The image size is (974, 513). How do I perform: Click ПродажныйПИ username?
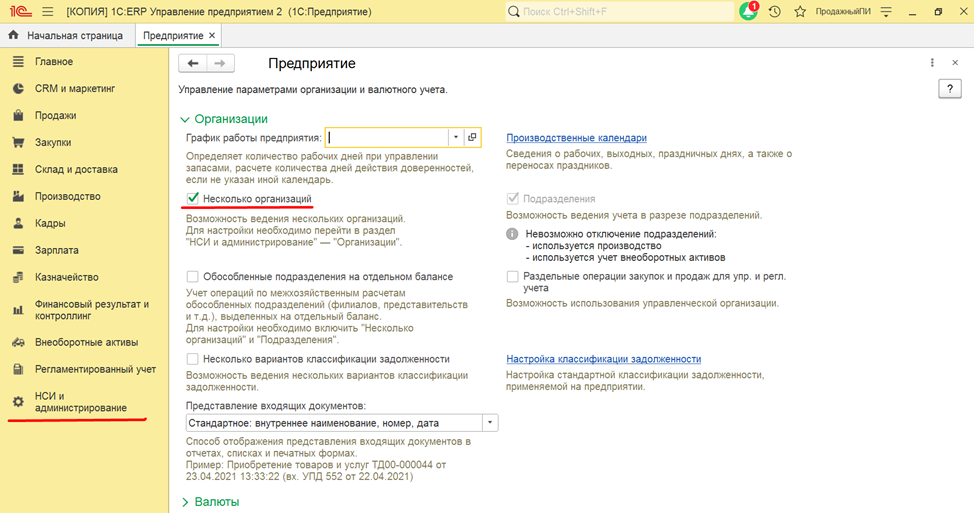click(x=843, y=12)
